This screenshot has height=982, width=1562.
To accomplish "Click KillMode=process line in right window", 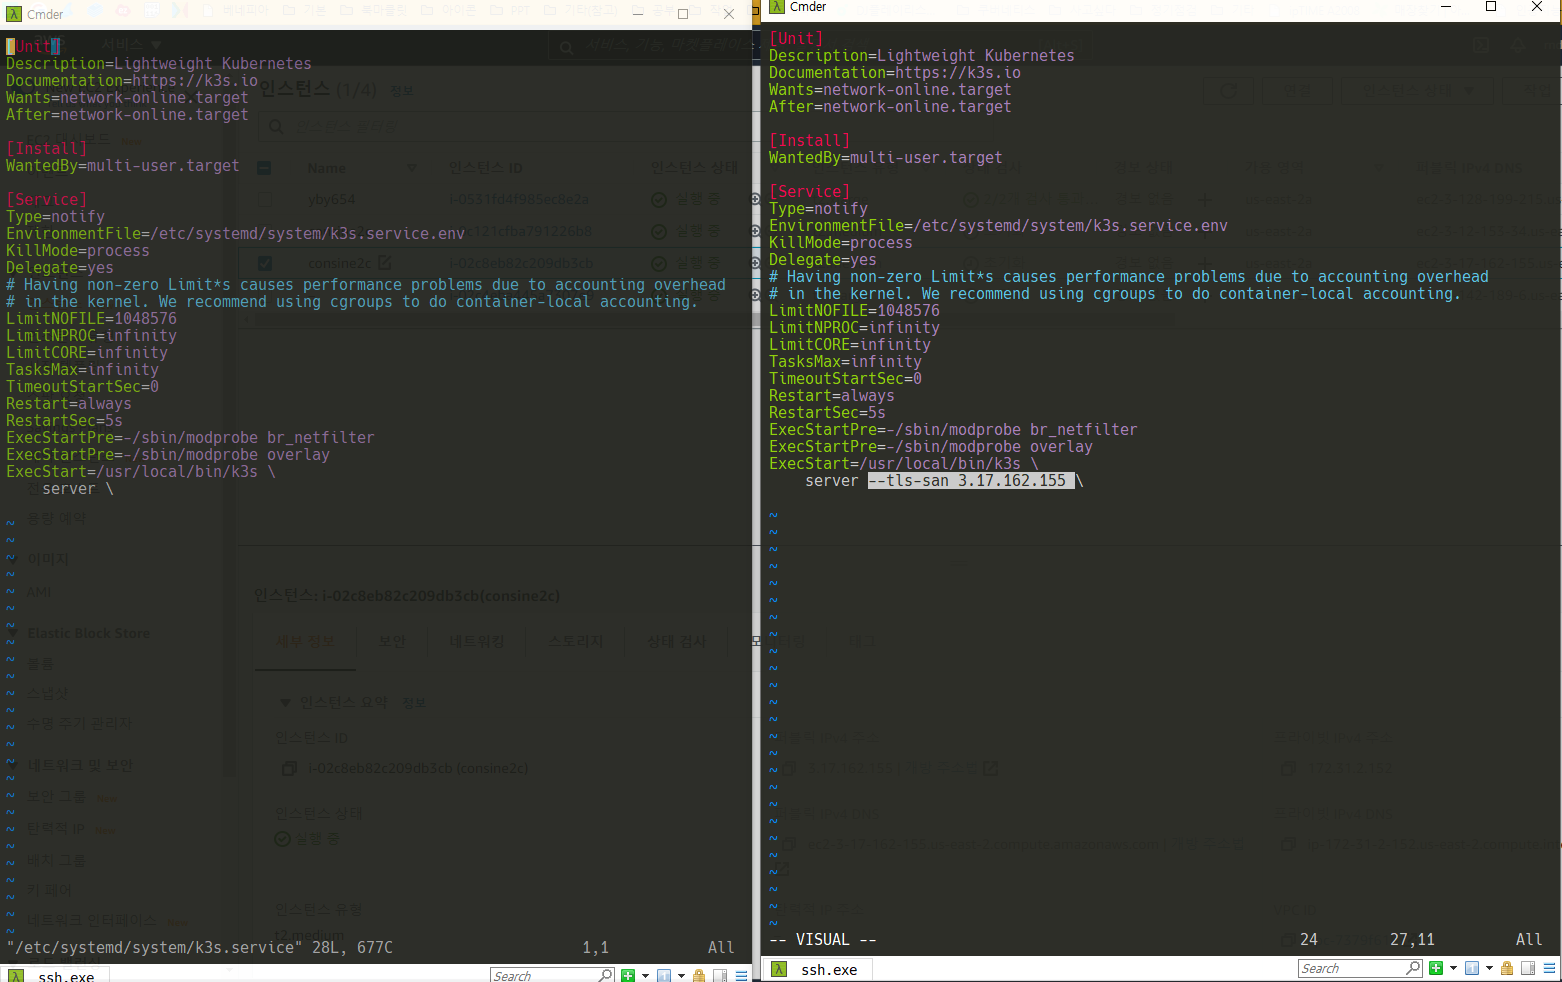I will [x=840, y=243].
